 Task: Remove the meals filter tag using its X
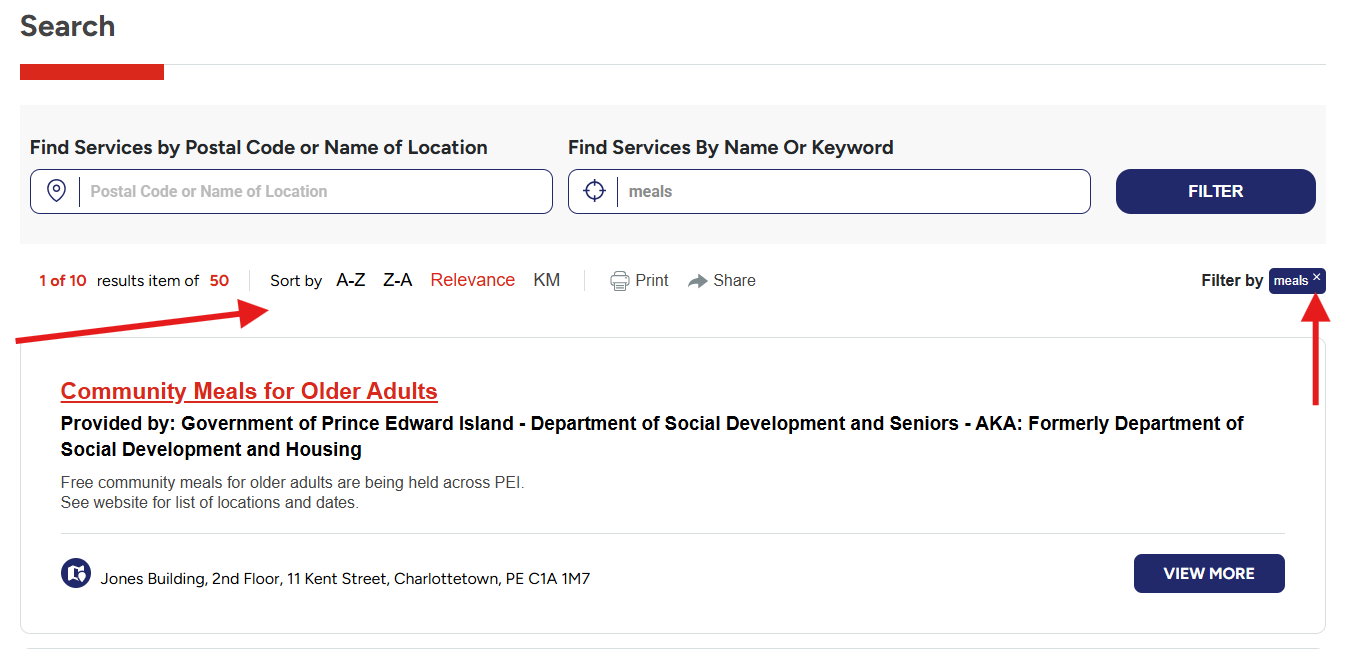point(1316,277)
